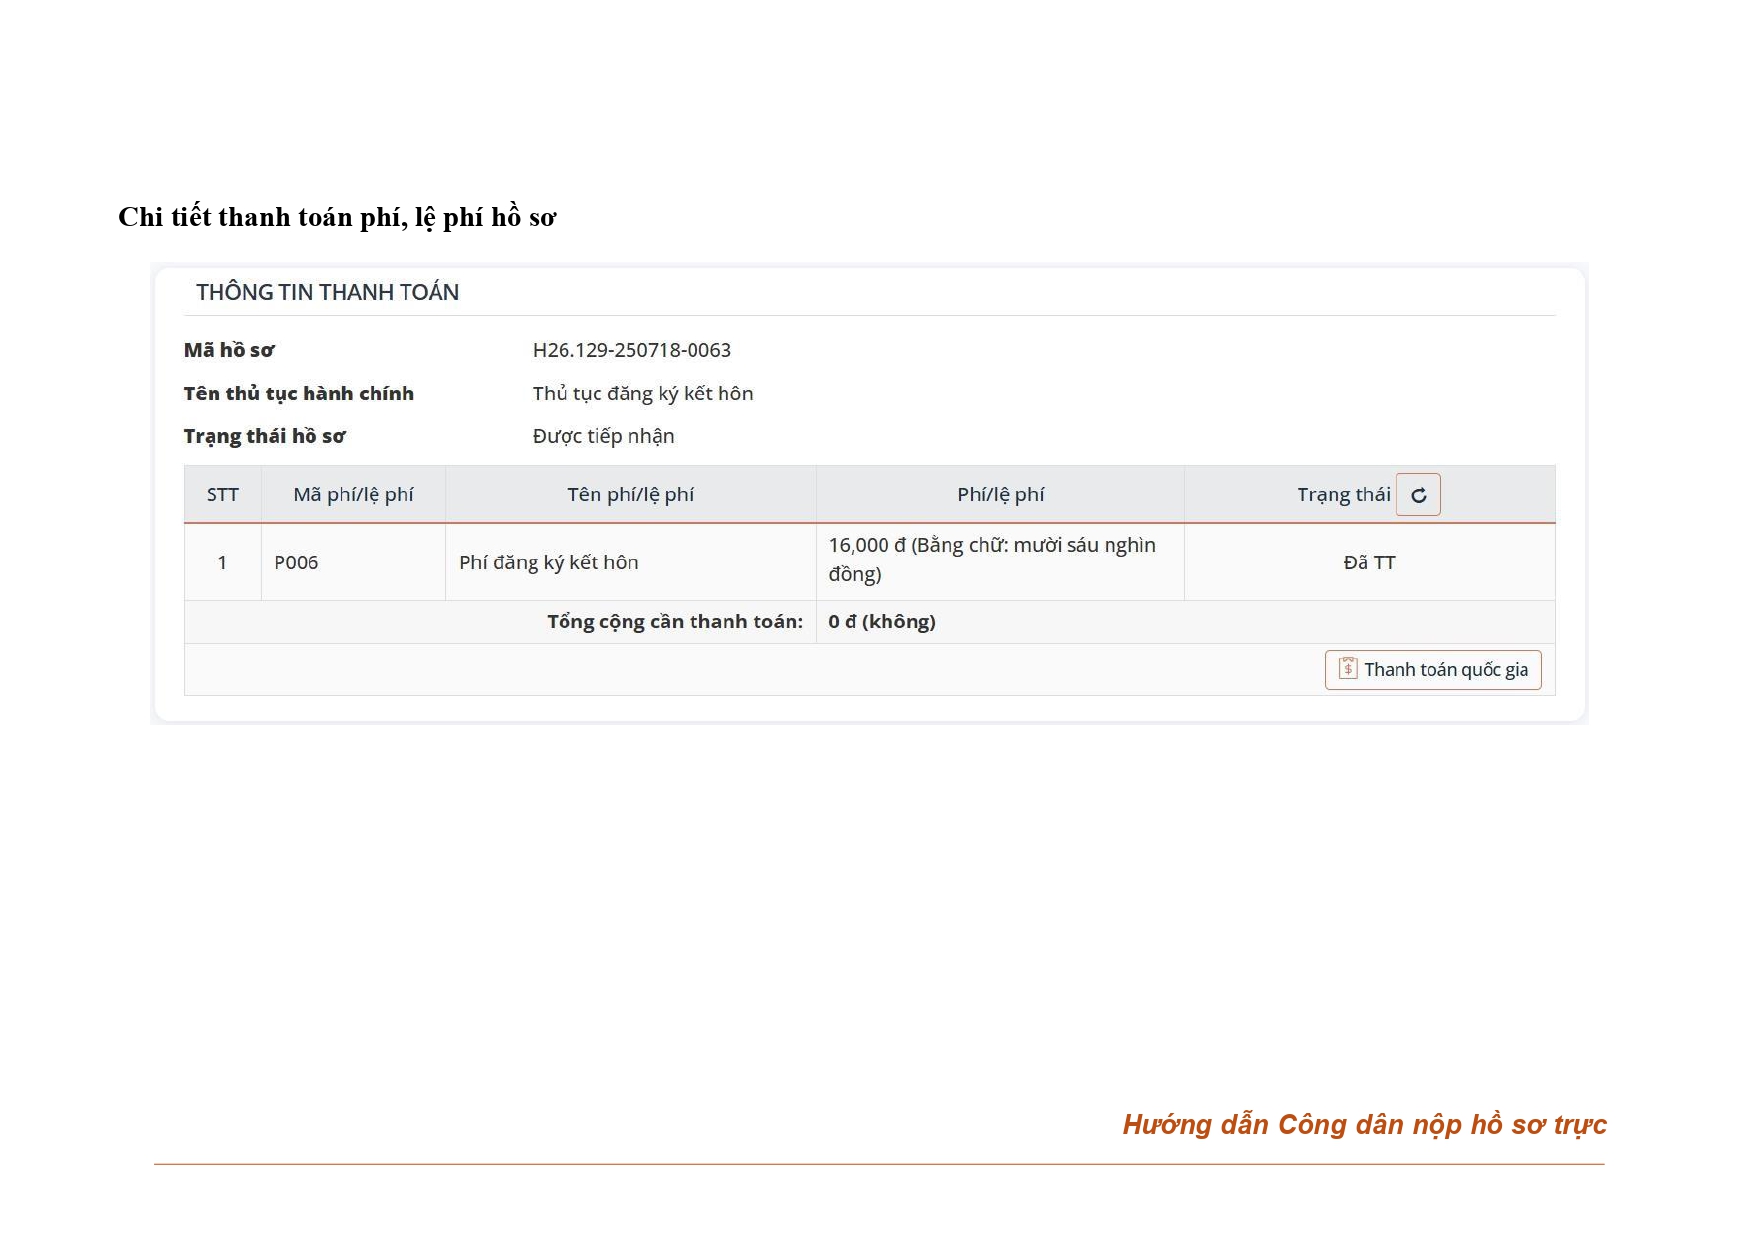This screenshot has height=1241, width=1755.
Task: Click the refresh icon beside Trạng thái
Action: click(x=1417, y=495)
